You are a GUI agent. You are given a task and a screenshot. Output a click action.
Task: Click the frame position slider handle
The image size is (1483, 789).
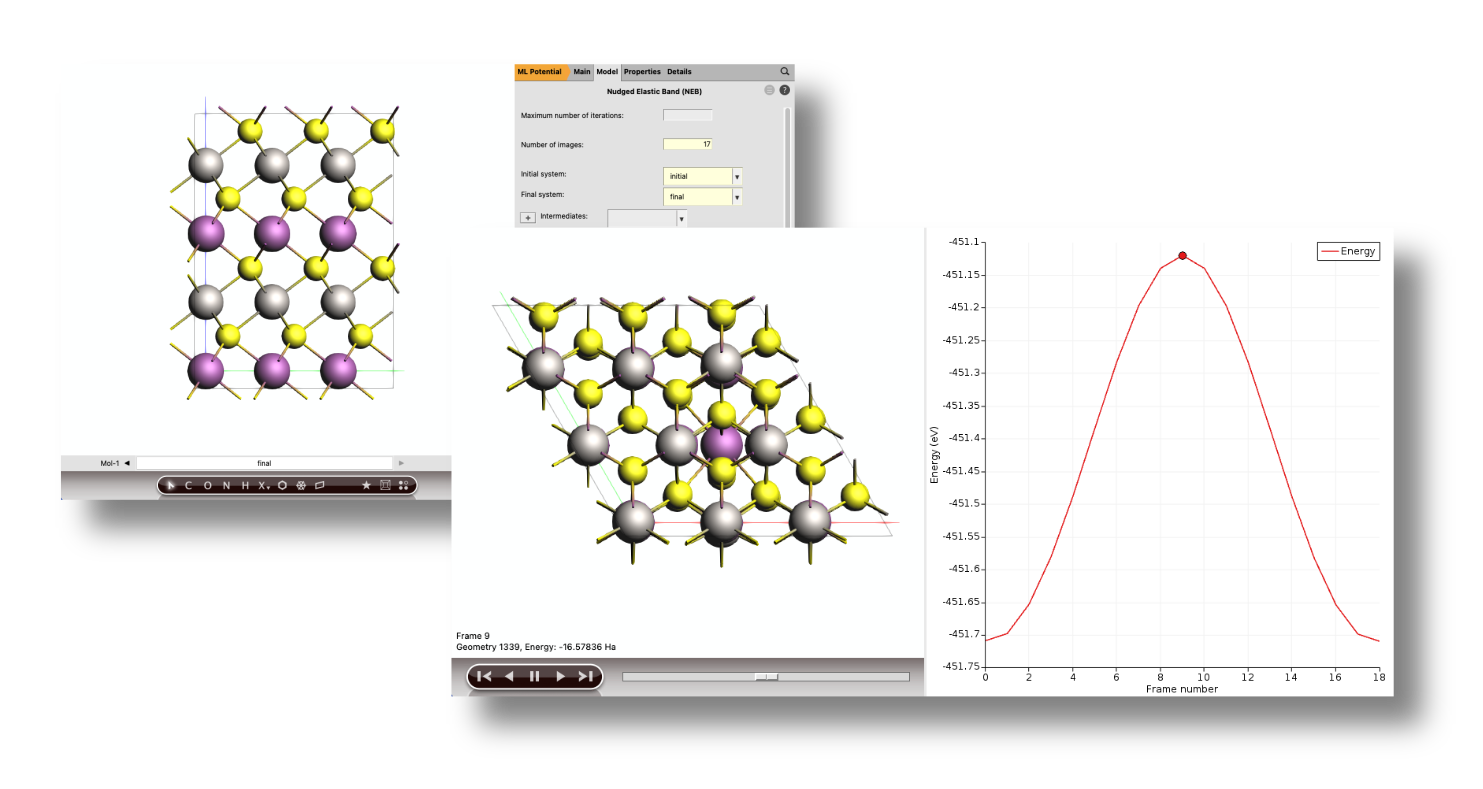pyautogui.click(x=767, y=677)
